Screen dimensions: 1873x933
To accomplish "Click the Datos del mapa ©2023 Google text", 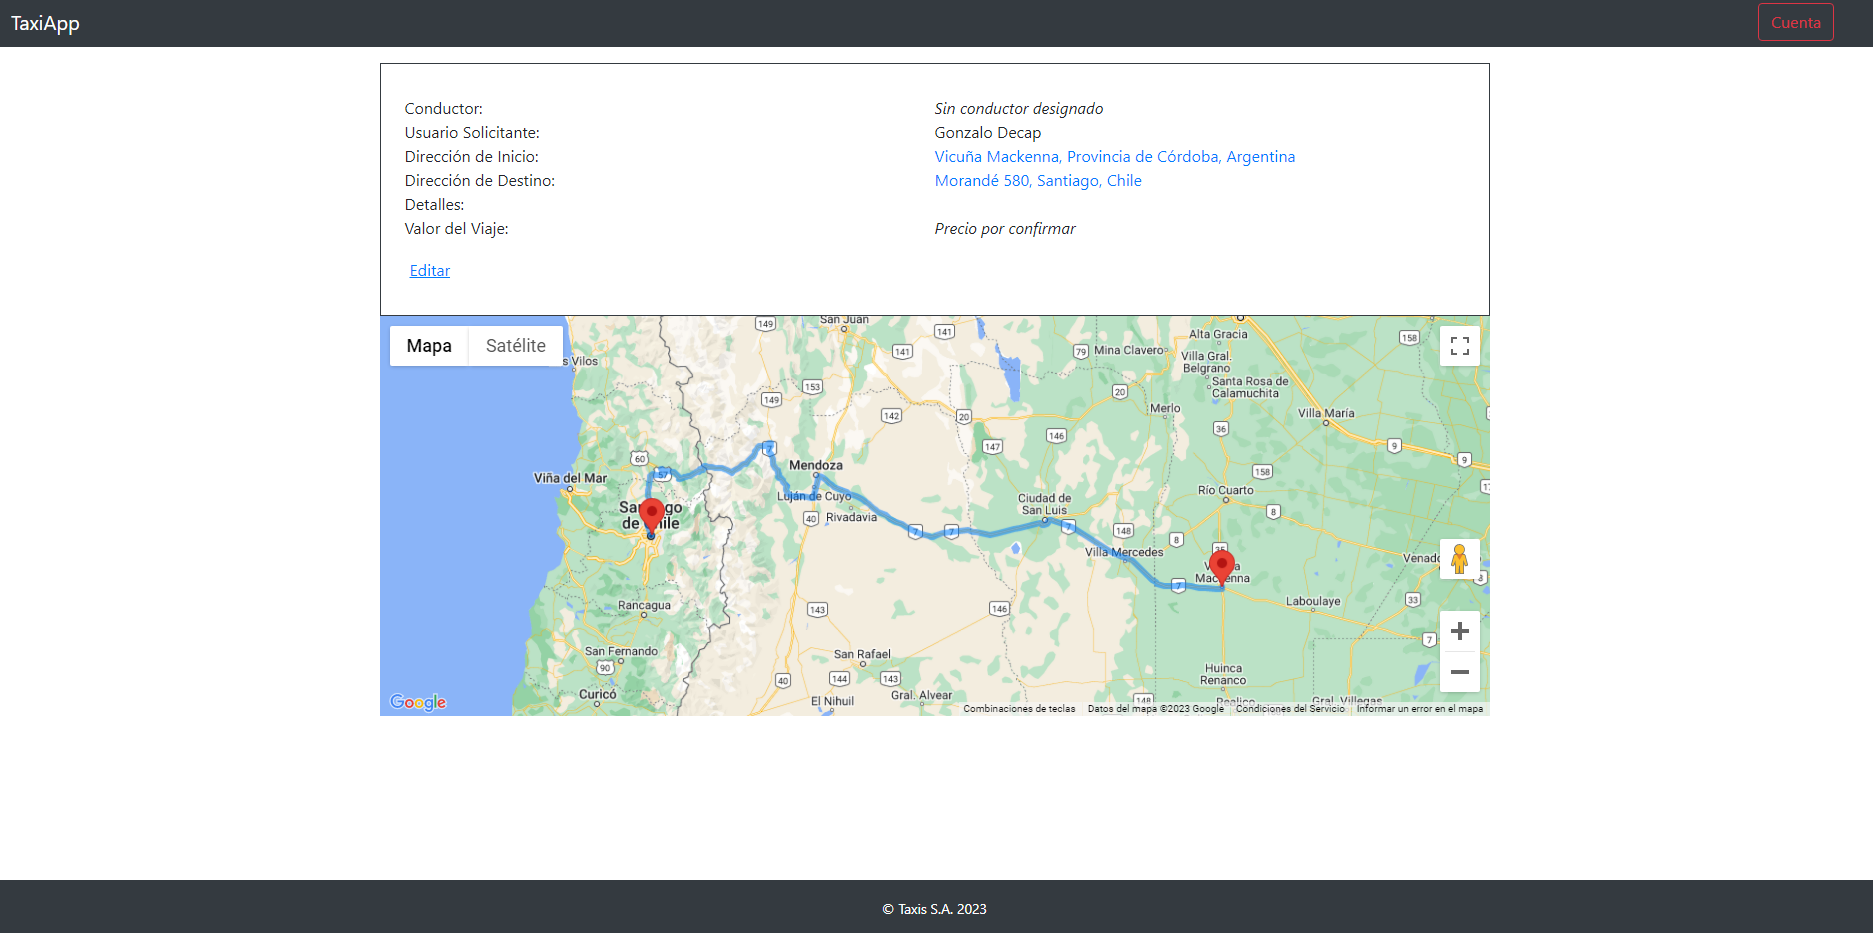I will tap(1155, 709).
